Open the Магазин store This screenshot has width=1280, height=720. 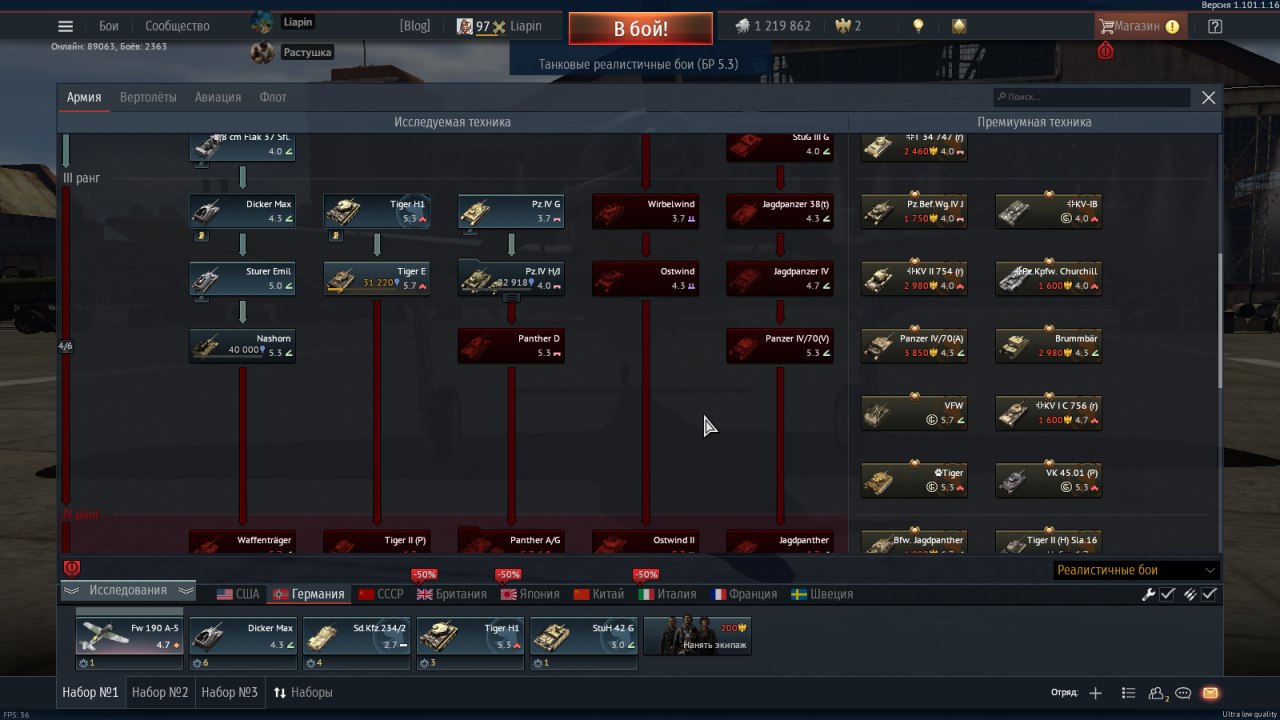(1140, 26)
